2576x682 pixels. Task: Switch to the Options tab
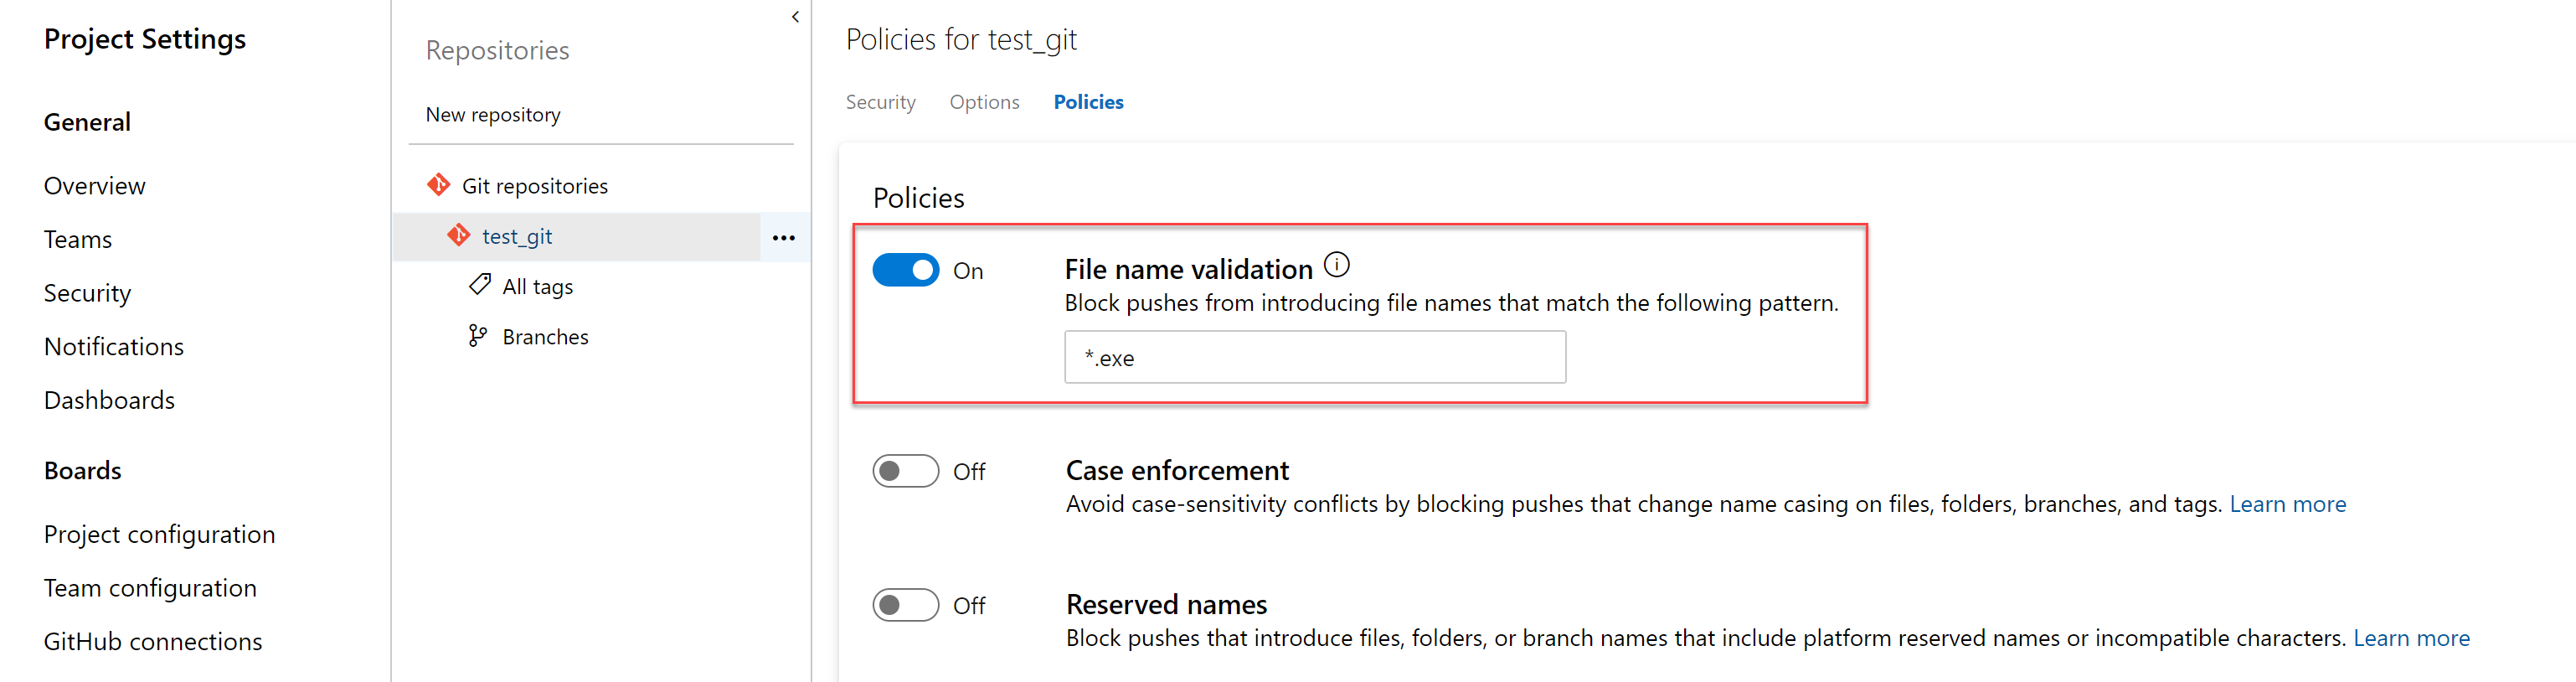click(984, 101)
